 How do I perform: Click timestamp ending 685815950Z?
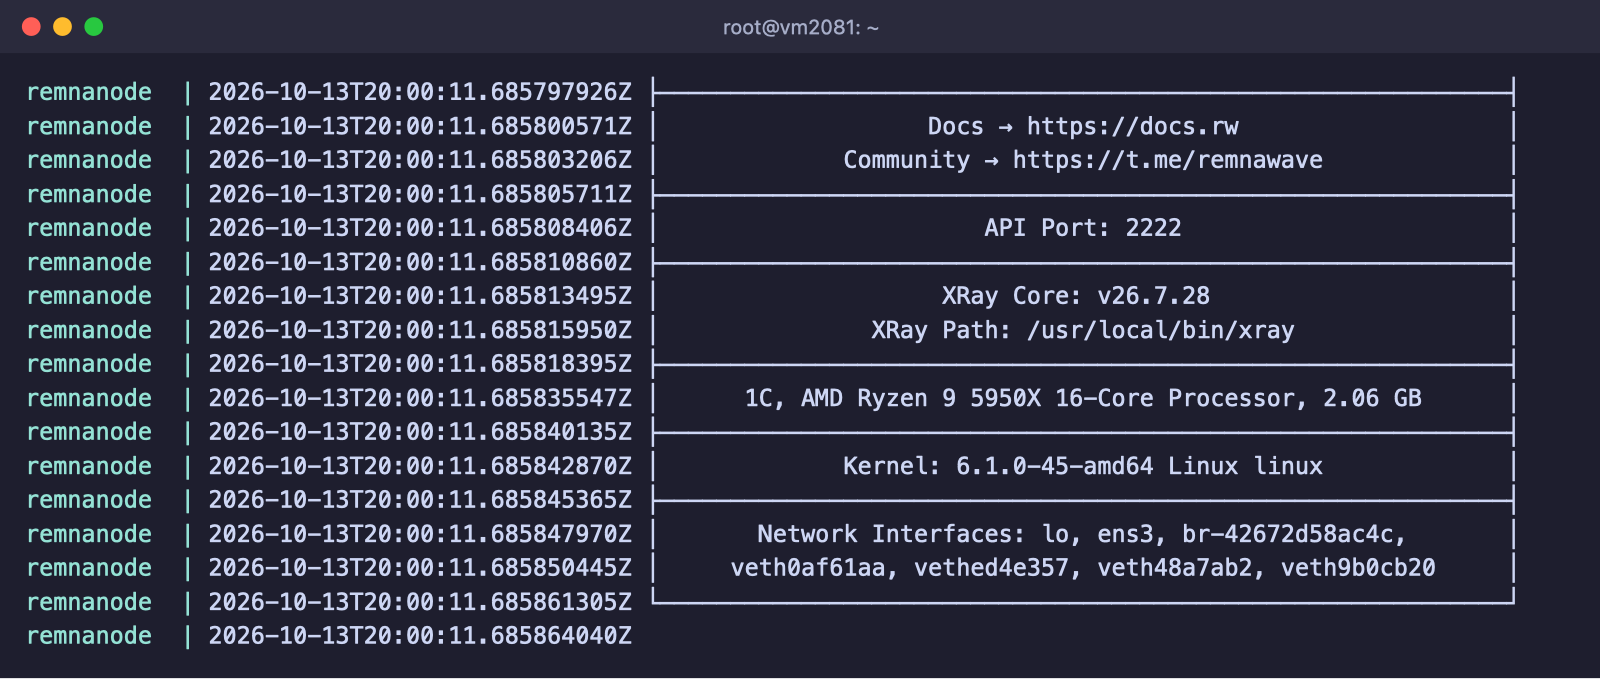tap(420, 330)
